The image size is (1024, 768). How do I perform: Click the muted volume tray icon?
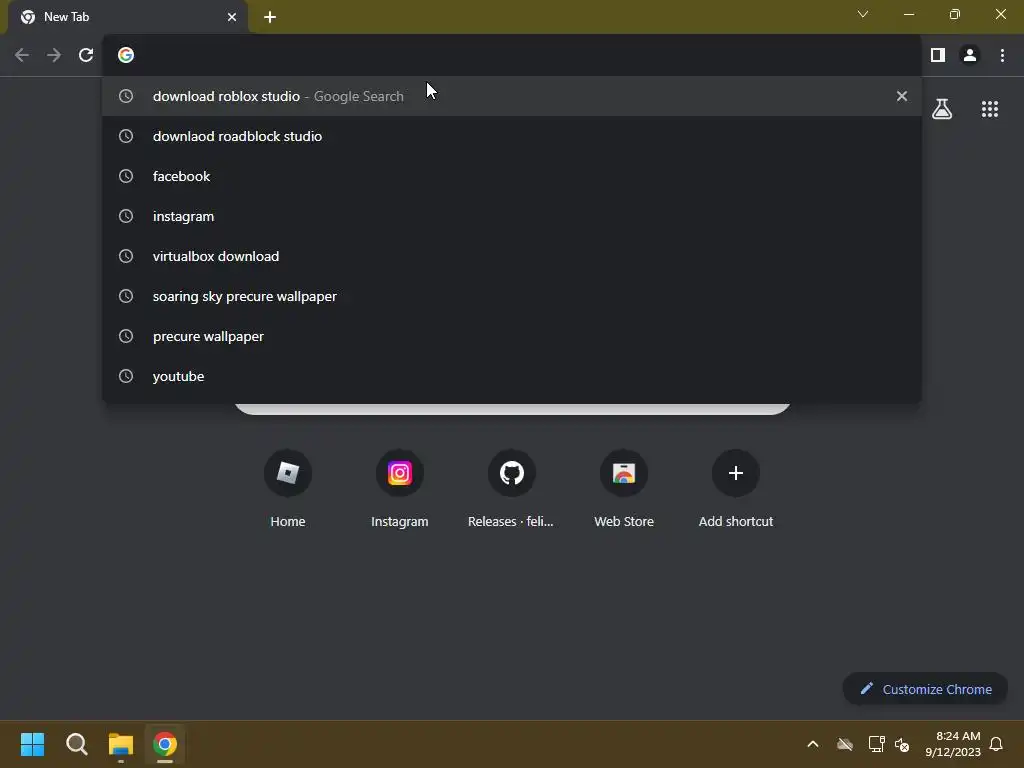coord(902,744)
